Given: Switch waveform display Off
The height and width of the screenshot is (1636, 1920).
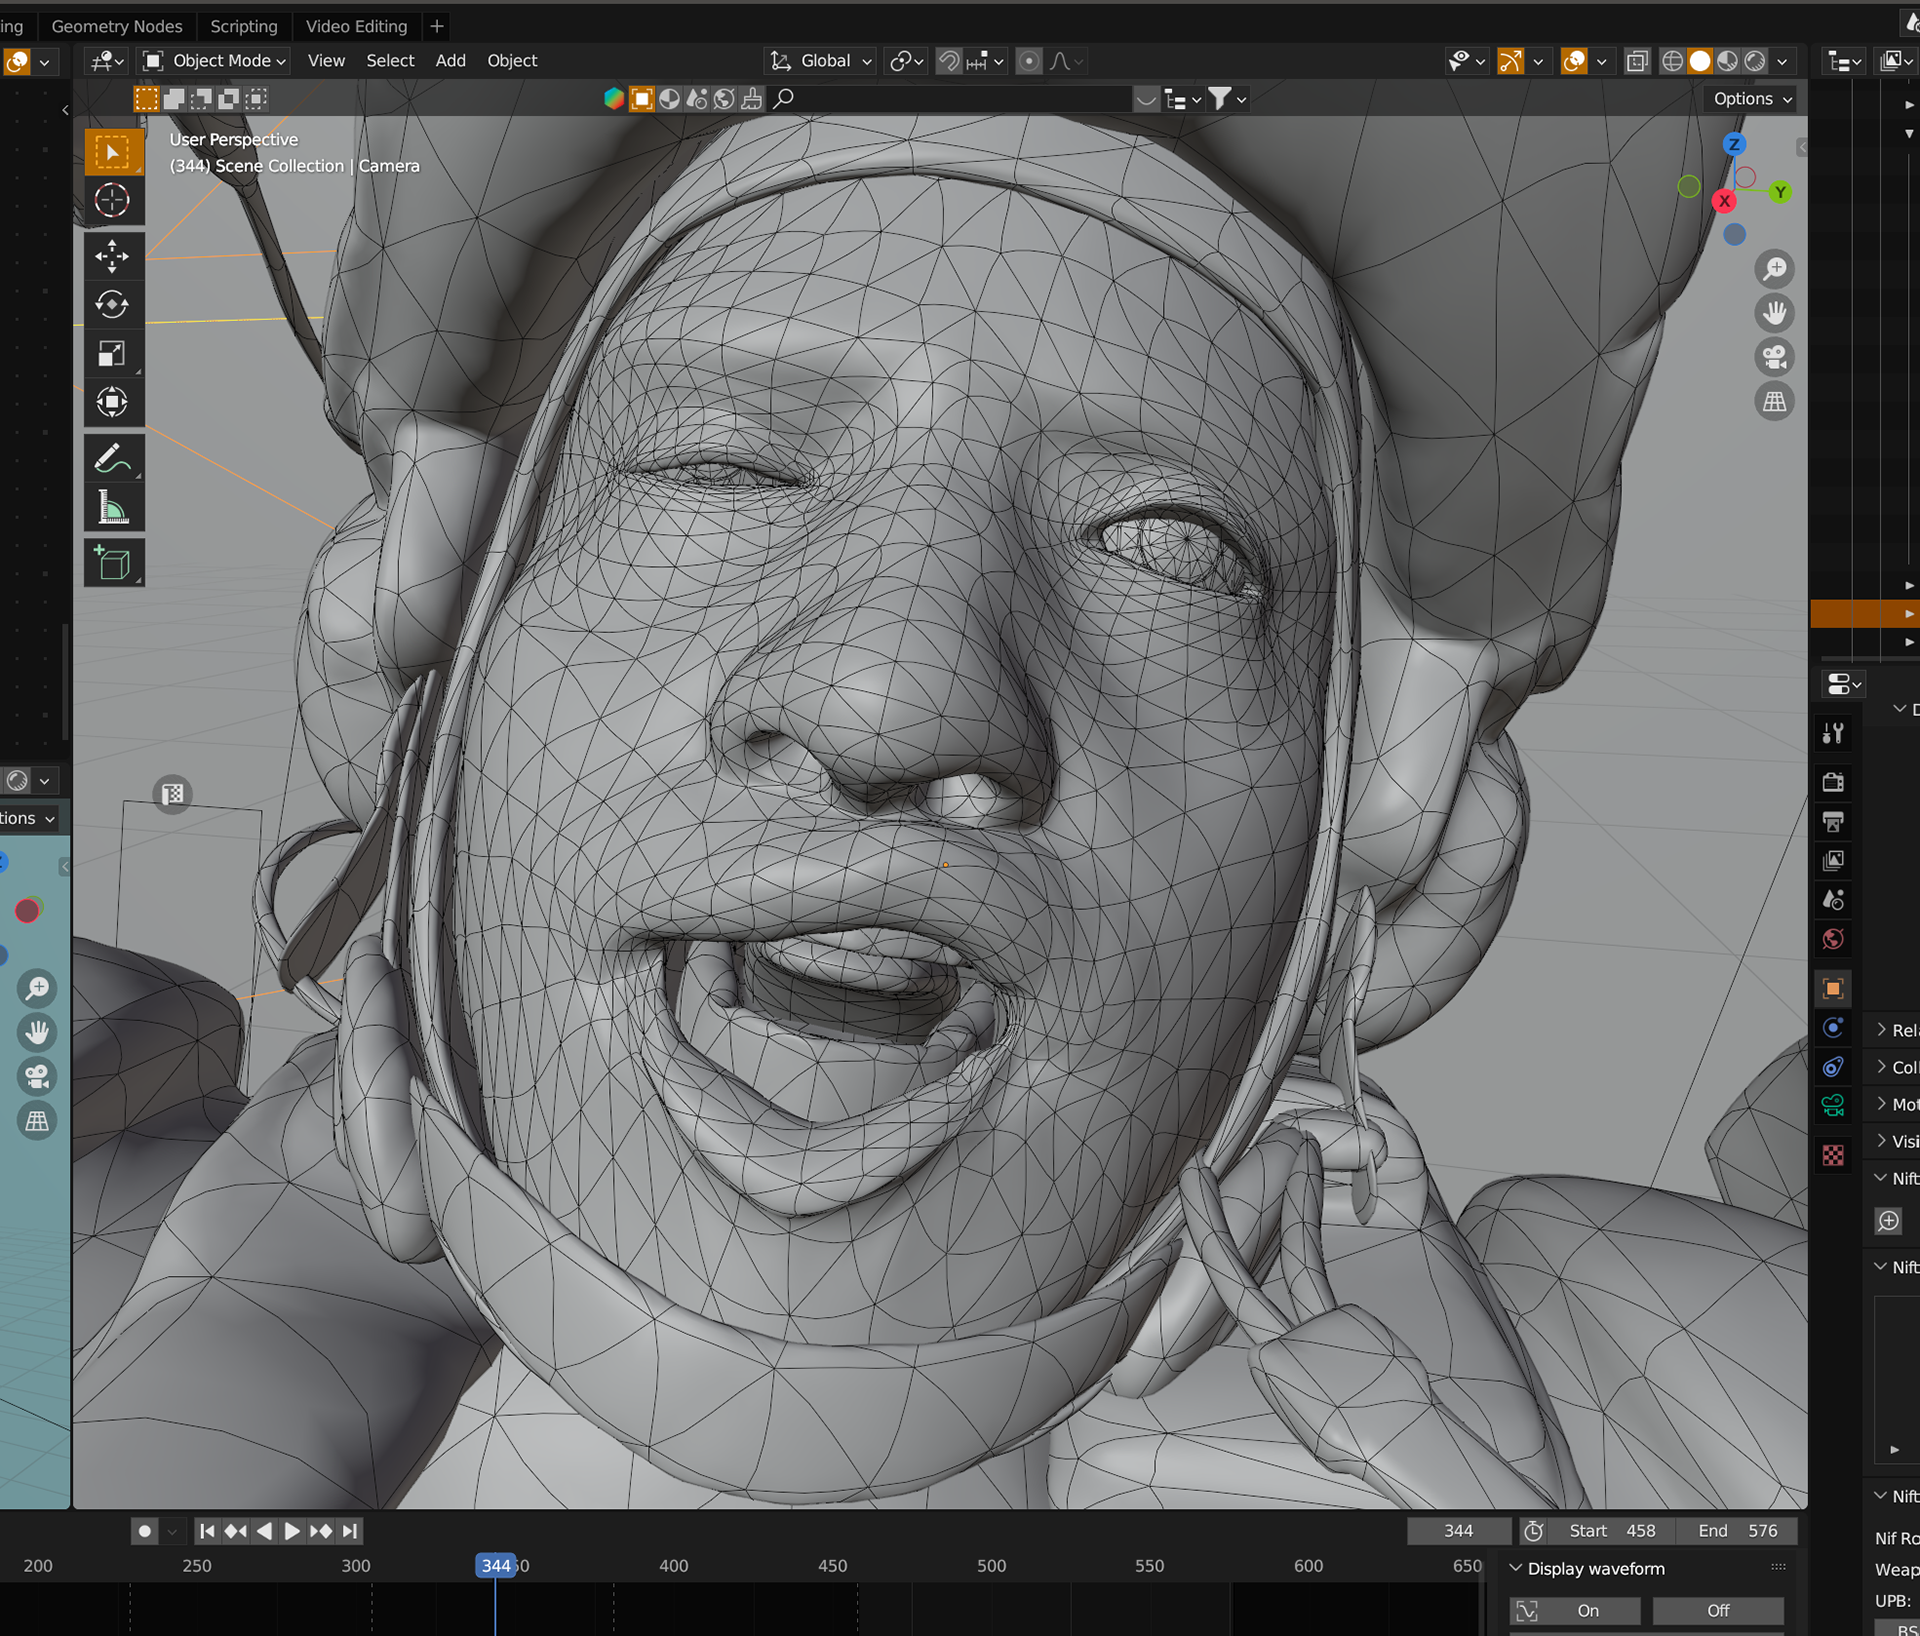Looking at the screenshot, I should [1717, 1610].
